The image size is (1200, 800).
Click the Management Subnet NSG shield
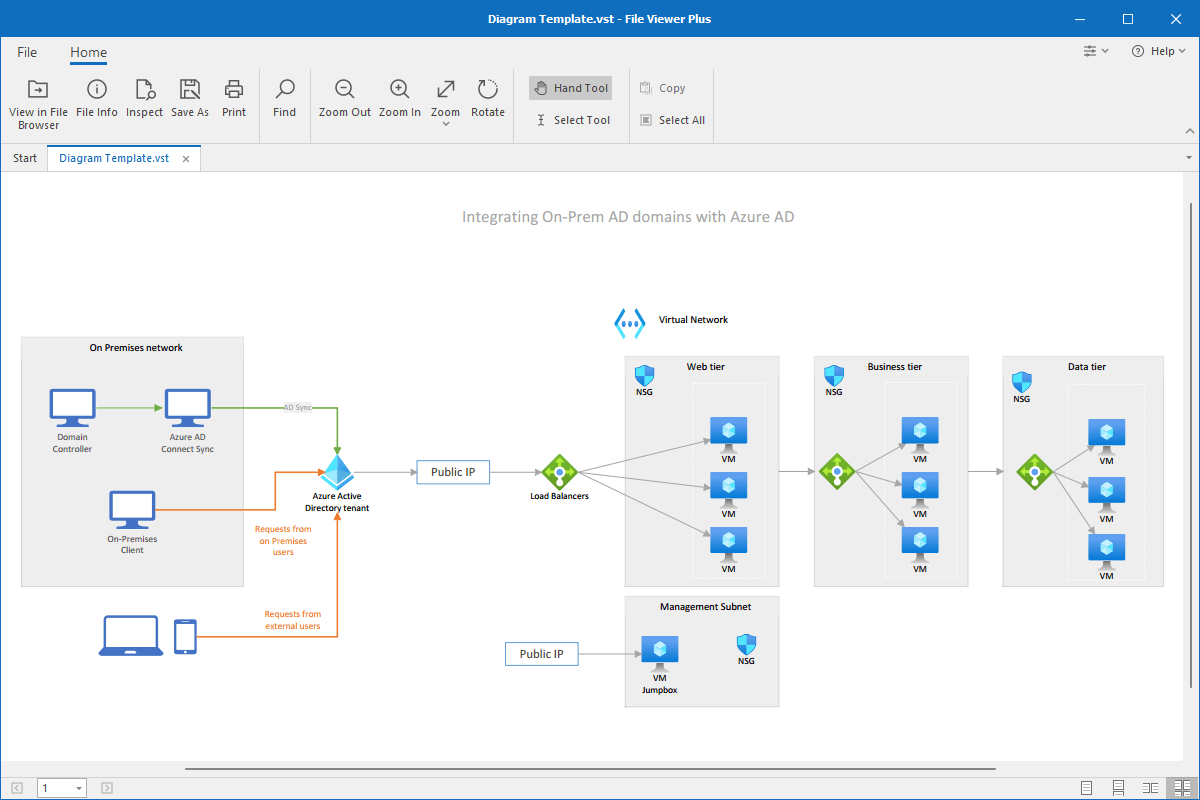tap(746, 644)
